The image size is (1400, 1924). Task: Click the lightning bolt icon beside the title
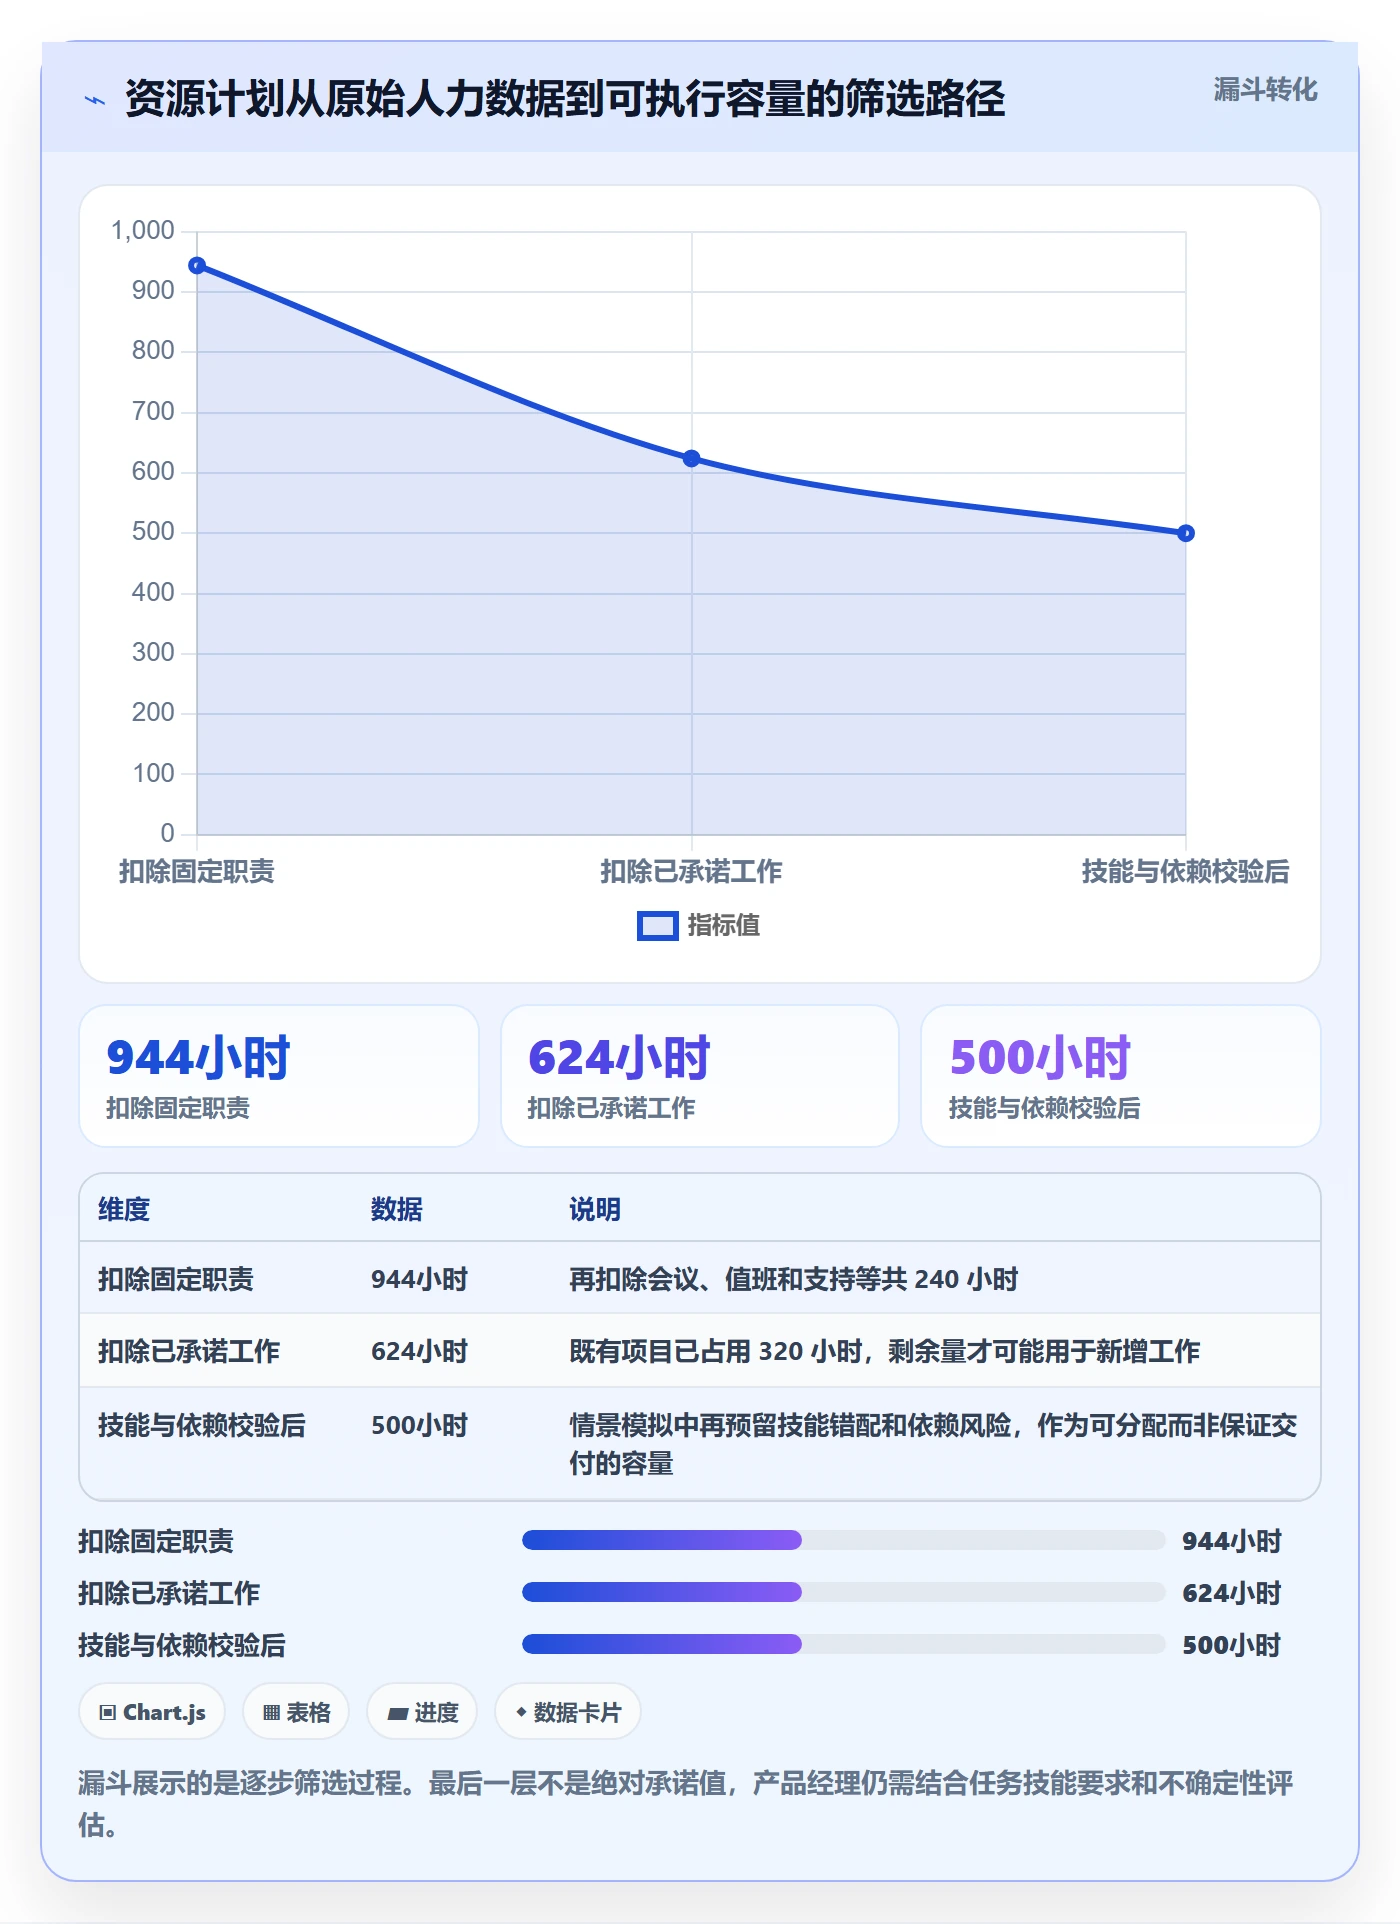click(95, 100)
